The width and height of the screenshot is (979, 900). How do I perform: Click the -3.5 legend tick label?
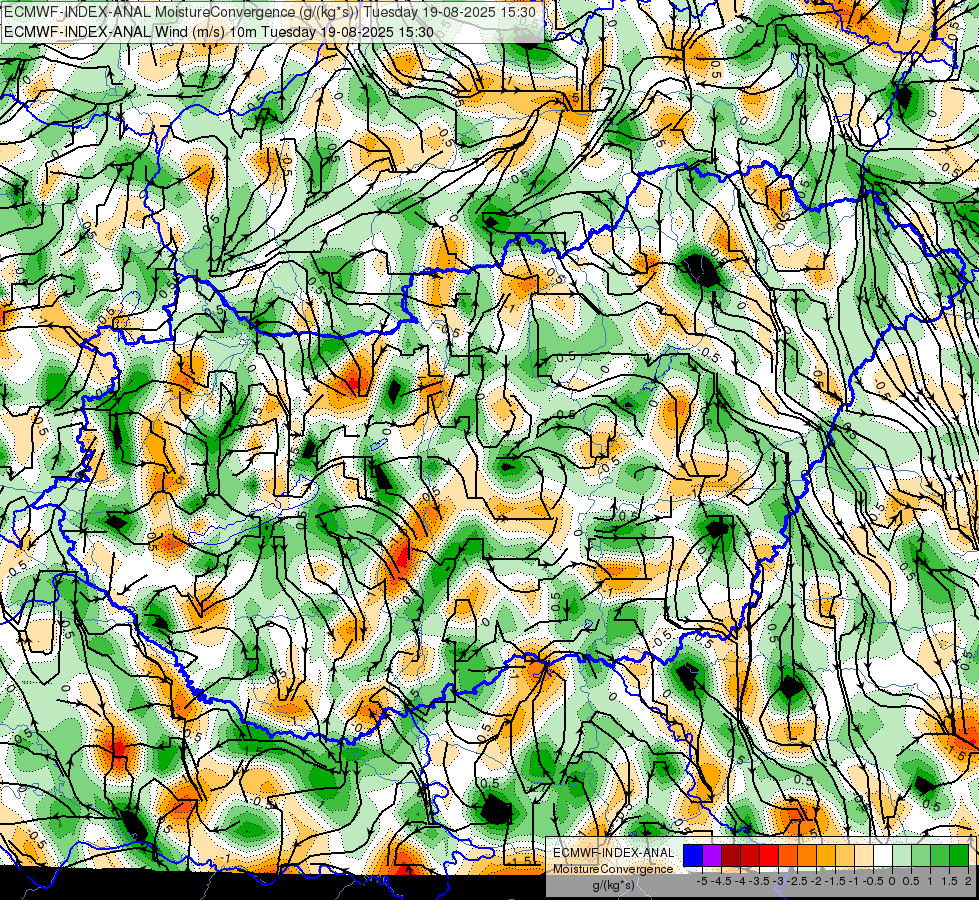point(760,881)
